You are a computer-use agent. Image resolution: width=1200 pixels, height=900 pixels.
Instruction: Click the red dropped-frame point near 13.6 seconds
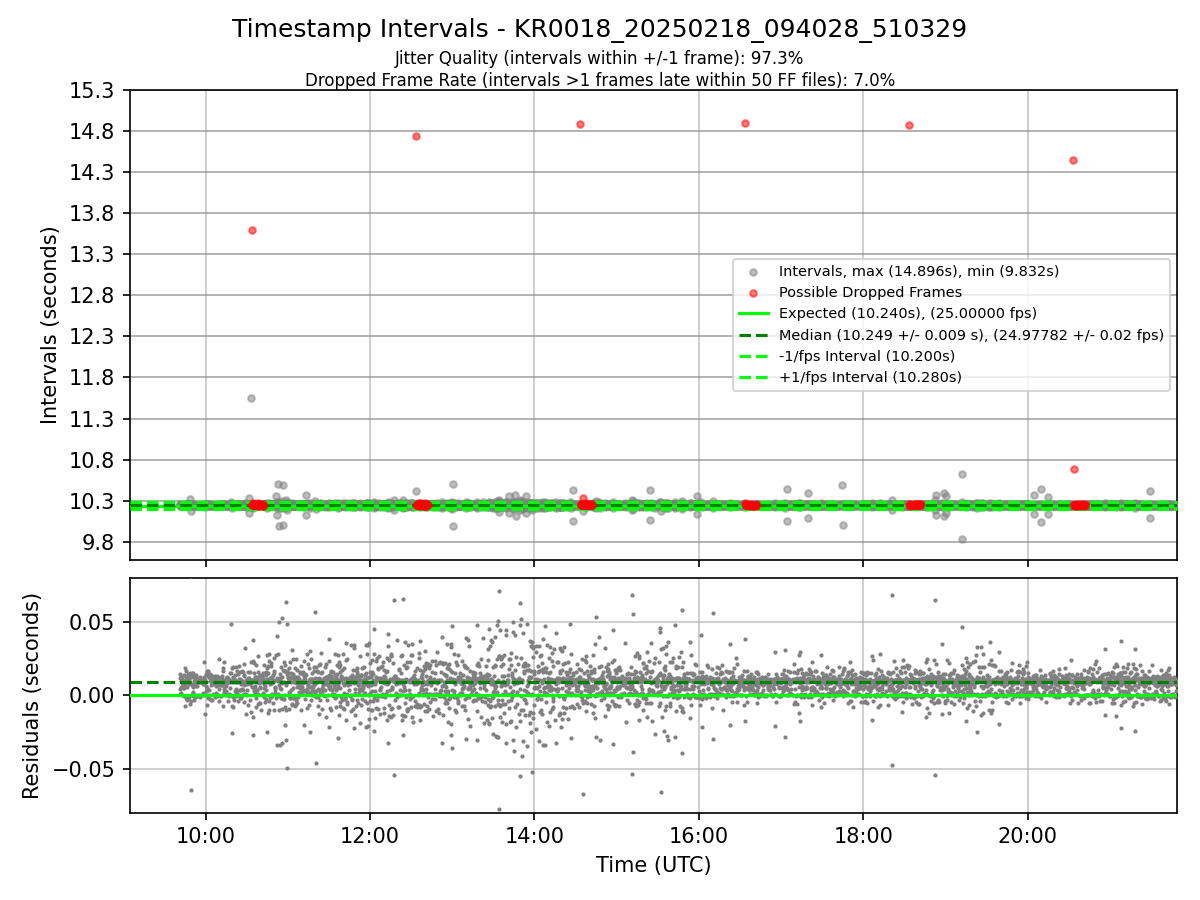[252, 230]
